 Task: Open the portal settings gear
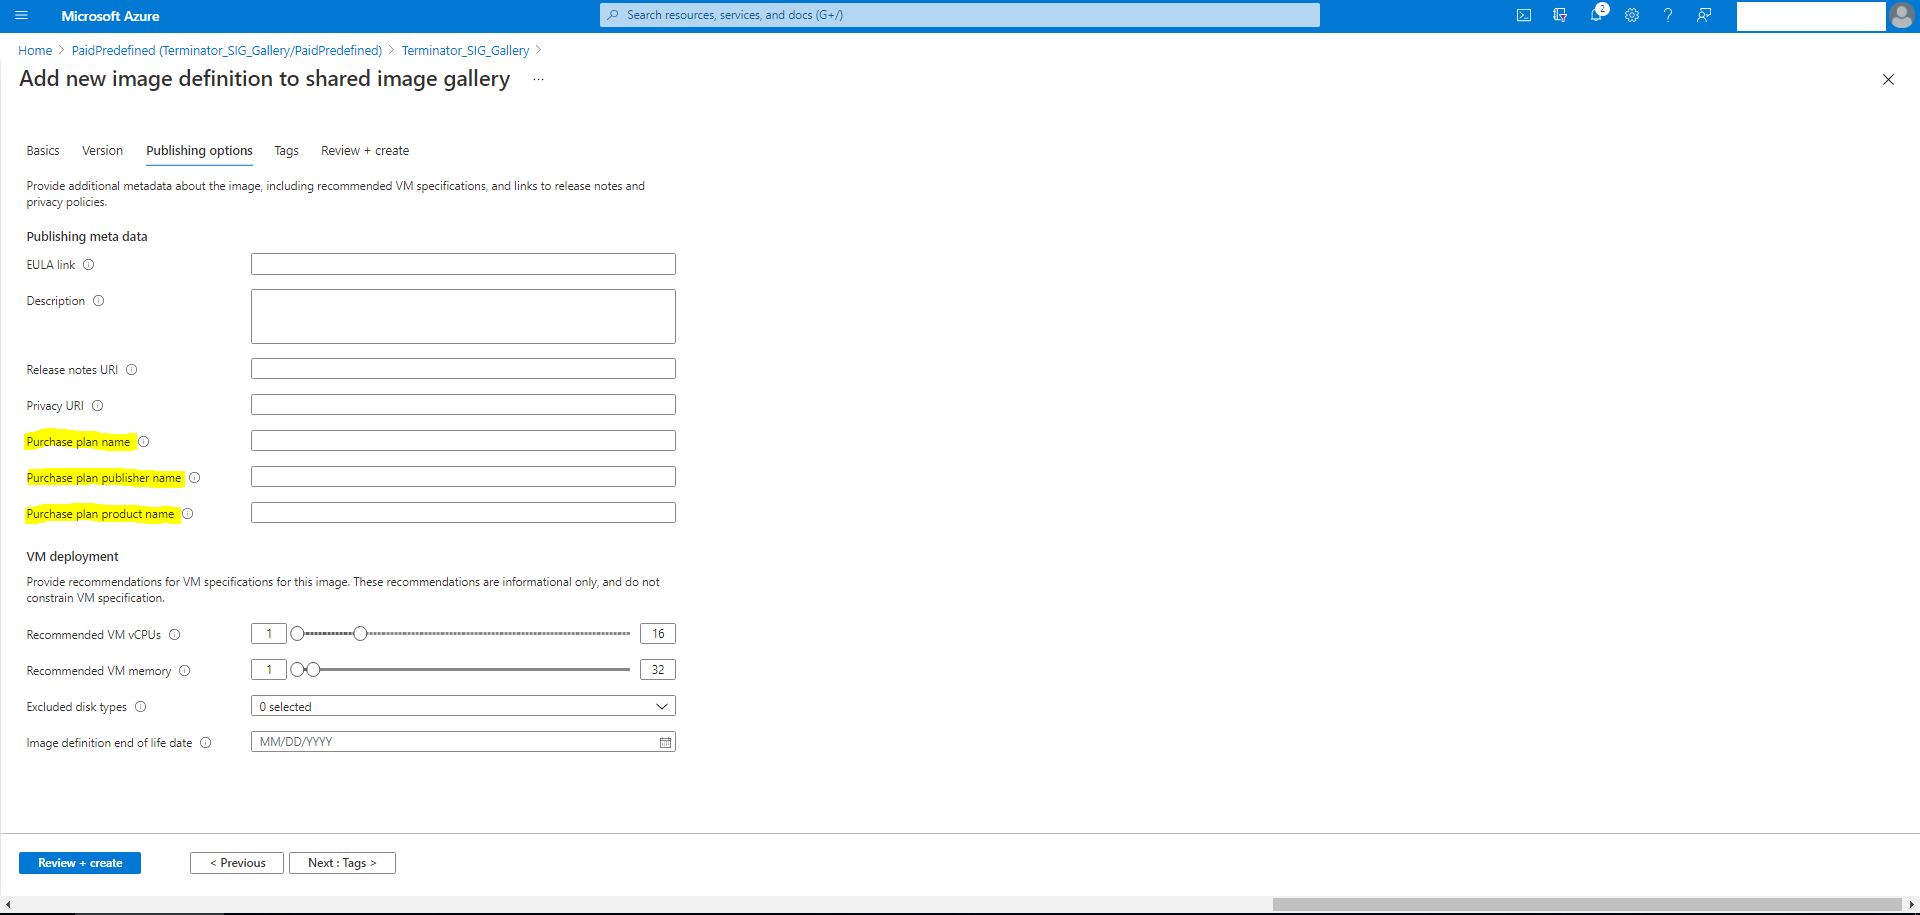[x=1632, y=16]
